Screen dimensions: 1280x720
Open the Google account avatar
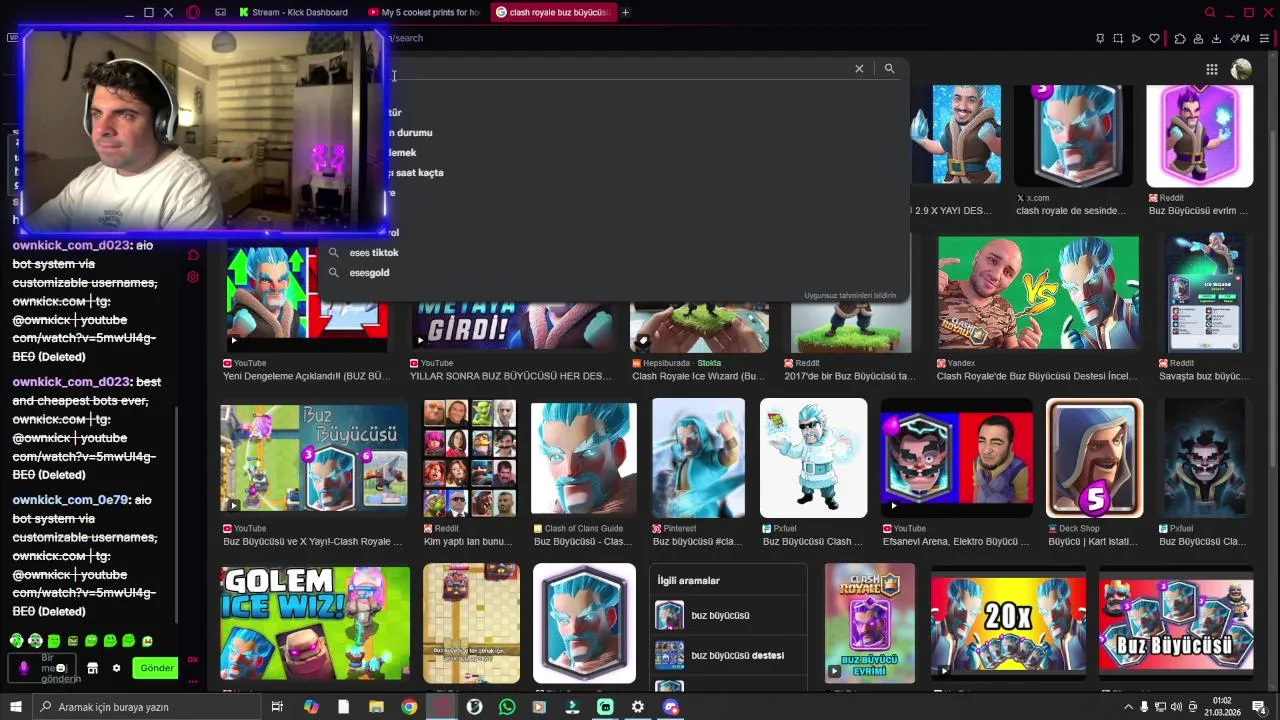(1241, 69)
